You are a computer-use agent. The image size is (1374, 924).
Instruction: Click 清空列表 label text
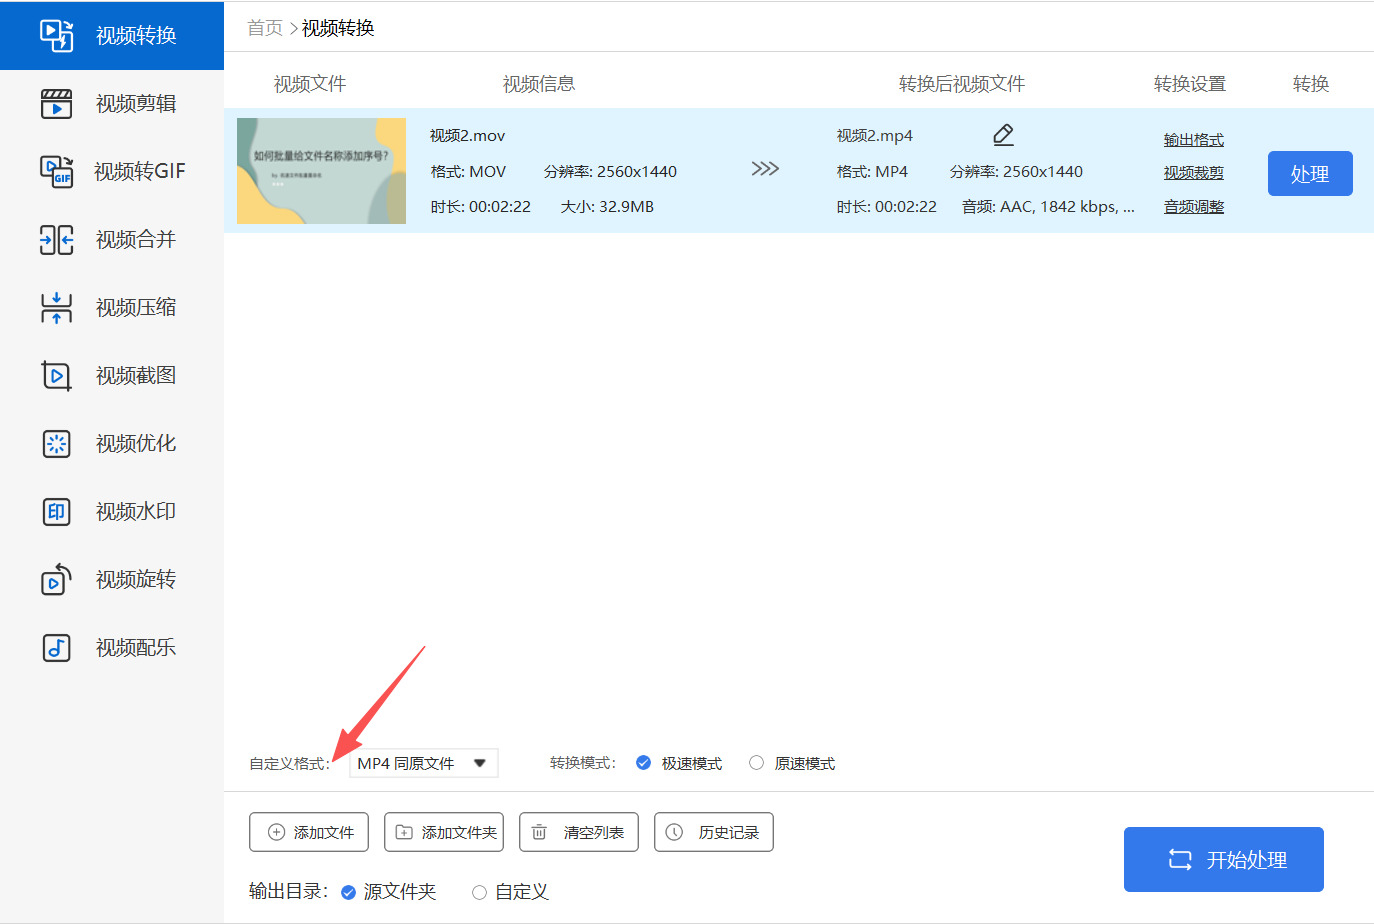click(x=594, y=832)
